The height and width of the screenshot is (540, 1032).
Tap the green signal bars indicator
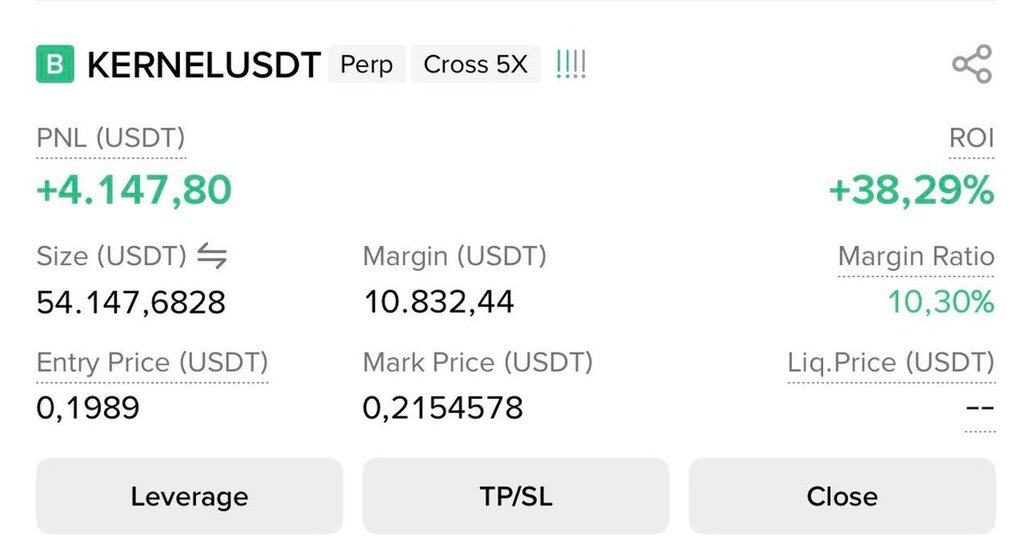[x=570, y=65]
